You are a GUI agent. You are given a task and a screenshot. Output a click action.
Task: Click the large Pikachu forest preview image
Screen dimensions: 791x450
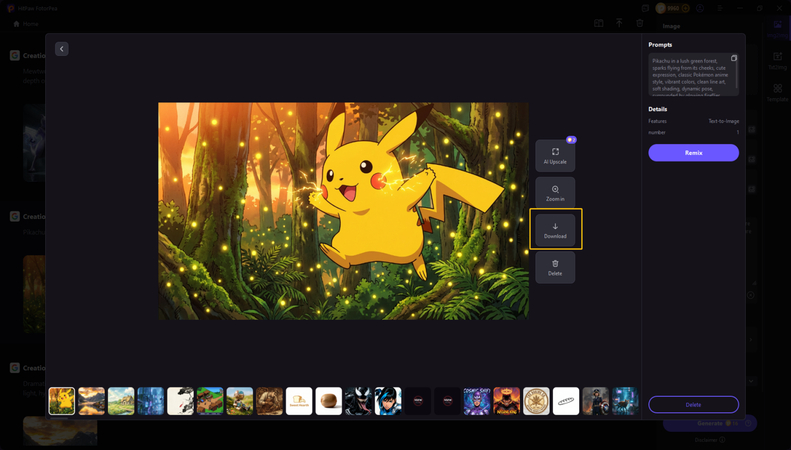click(x=344, y=211)
